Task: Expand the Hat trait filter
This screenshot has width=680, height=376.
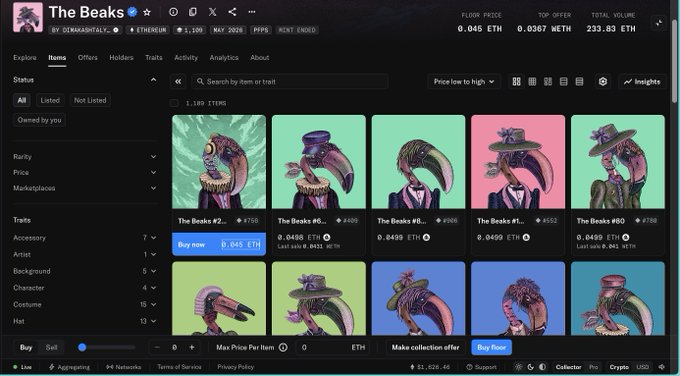Action: [x=85, y=321]
